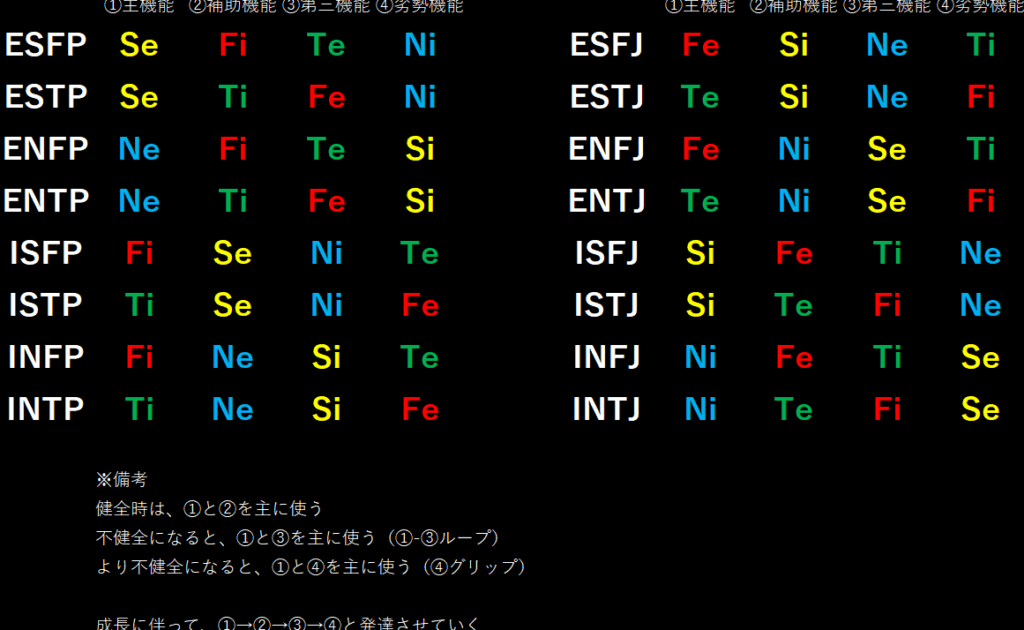The width and height of the screenshot is (1024, 630).
Task: Select the inferior Se in the INFJ row
Action: (980, 357)
